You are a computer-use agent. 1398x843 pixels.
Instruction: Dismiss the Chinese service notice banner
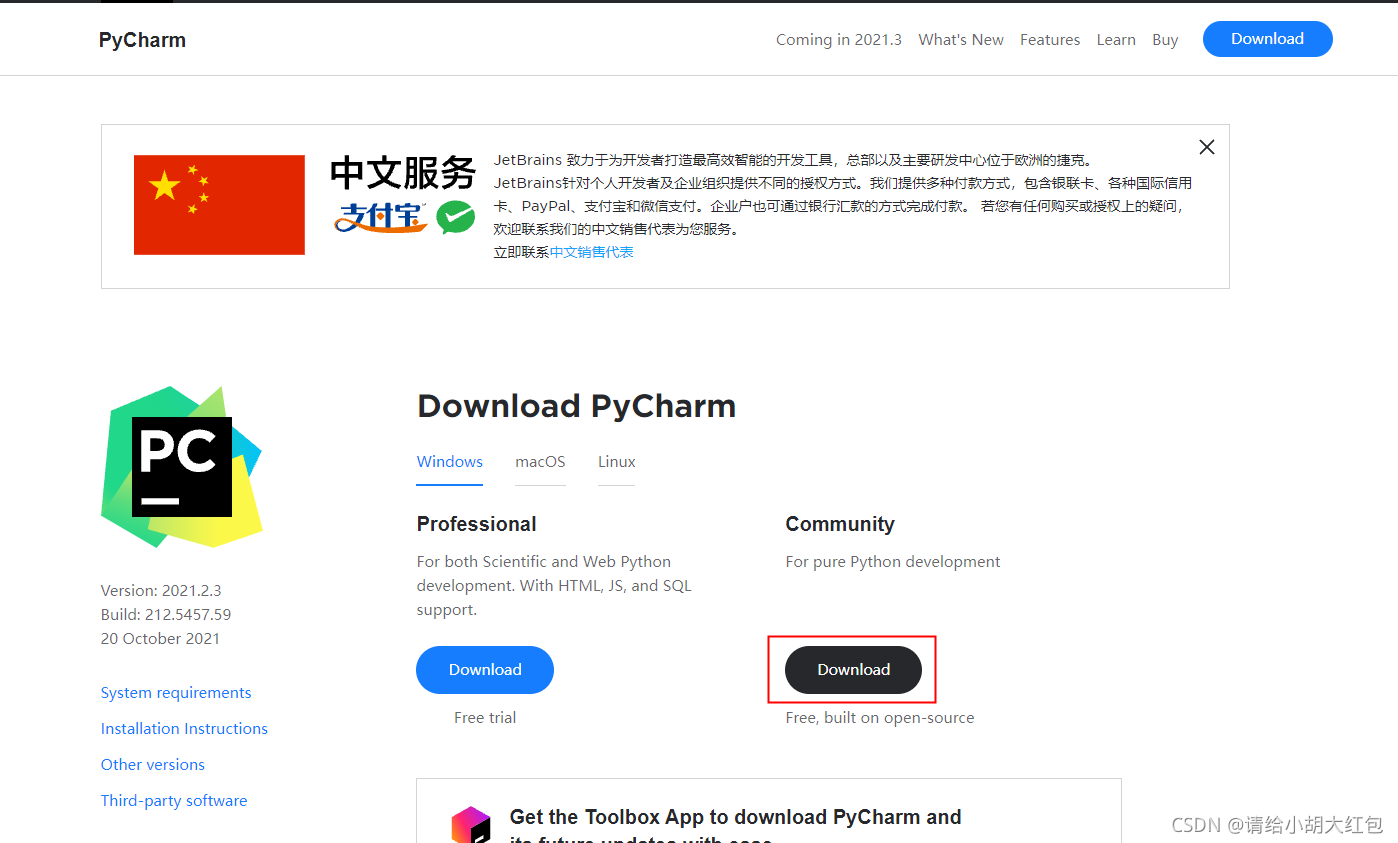[1206, 146]
